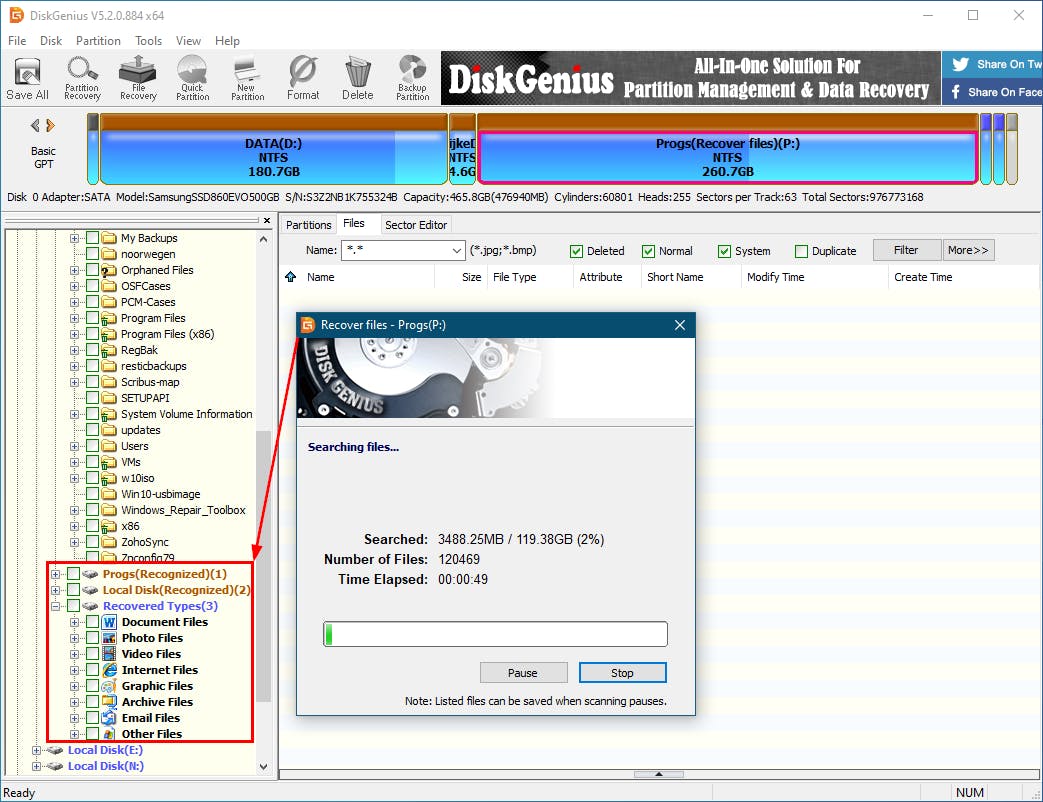Expand the Local Disk(Recognized)(2) node
Viewport: 1043px width, 802px height.
click(x=55, y=590)
